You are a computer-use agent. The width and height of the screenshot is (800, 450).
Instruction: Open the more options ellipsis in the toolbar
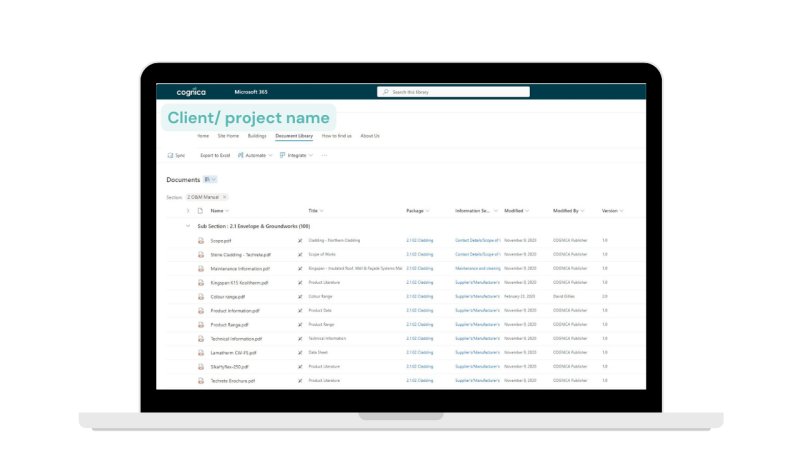click(324, 155)
